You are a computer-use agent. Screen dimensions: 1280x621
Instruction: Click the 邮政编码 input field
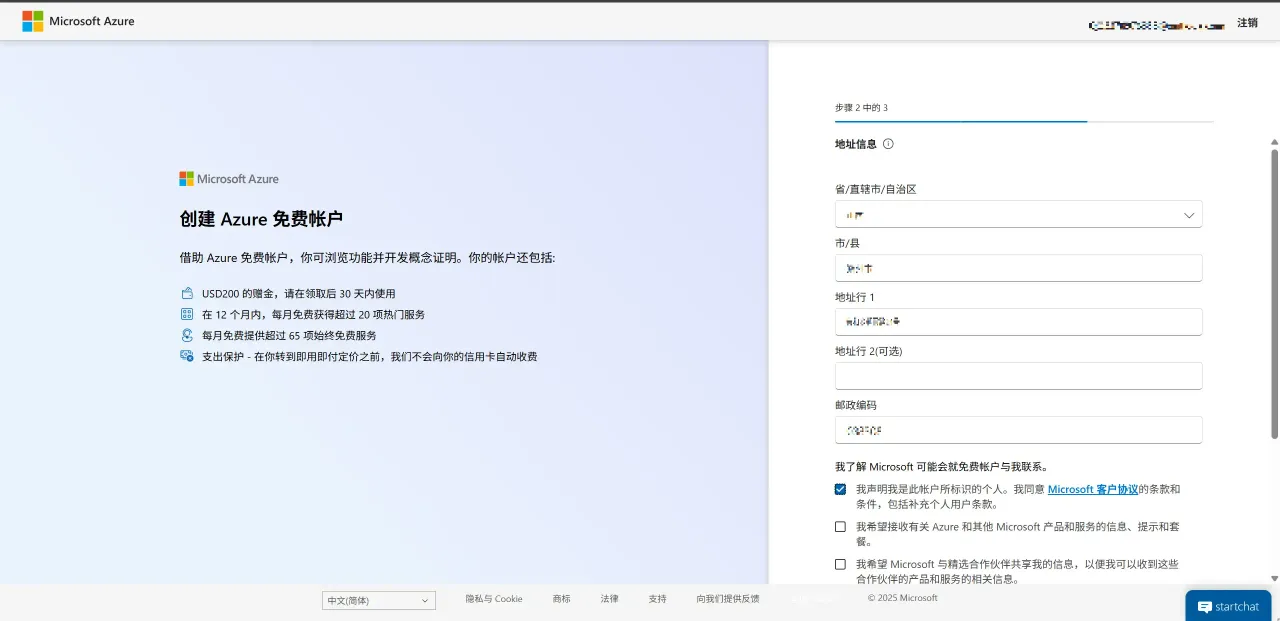pos(1018,430)
